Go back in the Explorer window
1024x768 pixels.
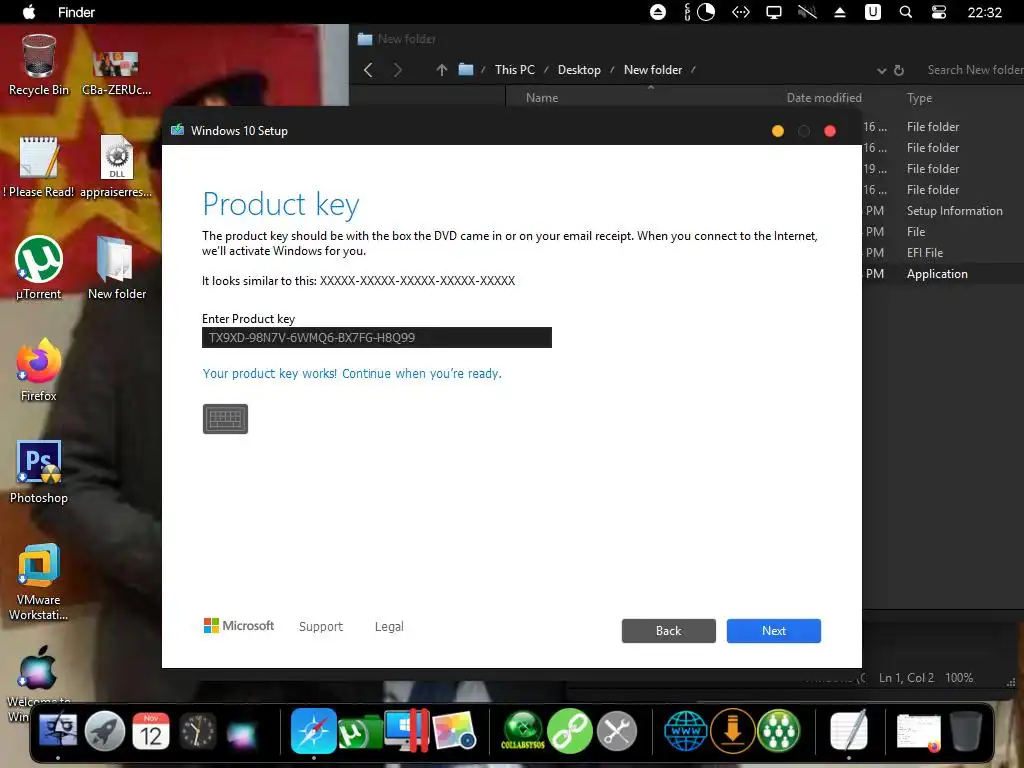pyautogui.click(x=368, y=70)
